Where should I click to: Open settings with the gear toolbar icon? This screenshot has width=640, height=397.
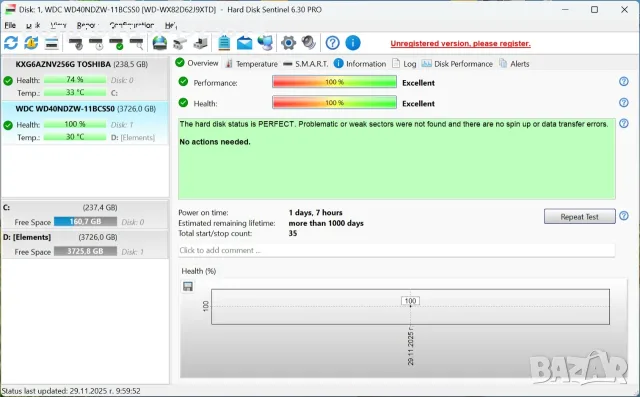point(289,43)
